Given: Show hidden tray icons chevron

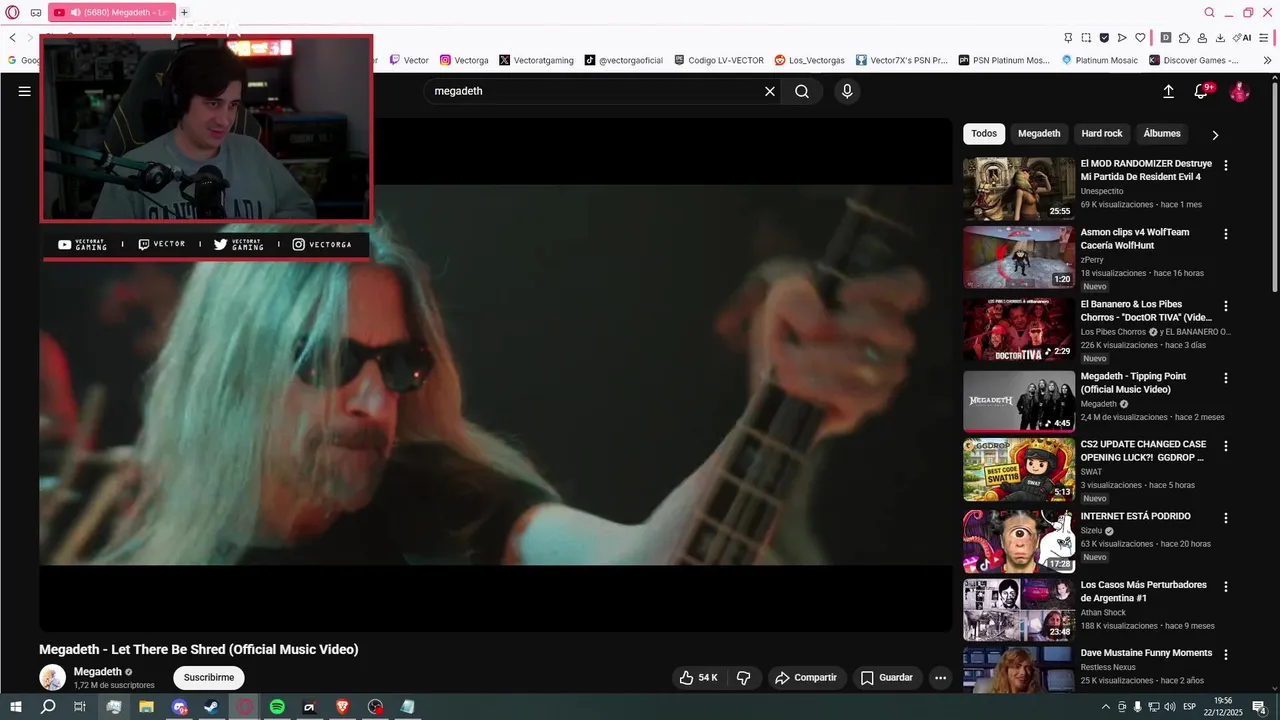Looking at the screenshot, I should click(x=1105, y=707).
